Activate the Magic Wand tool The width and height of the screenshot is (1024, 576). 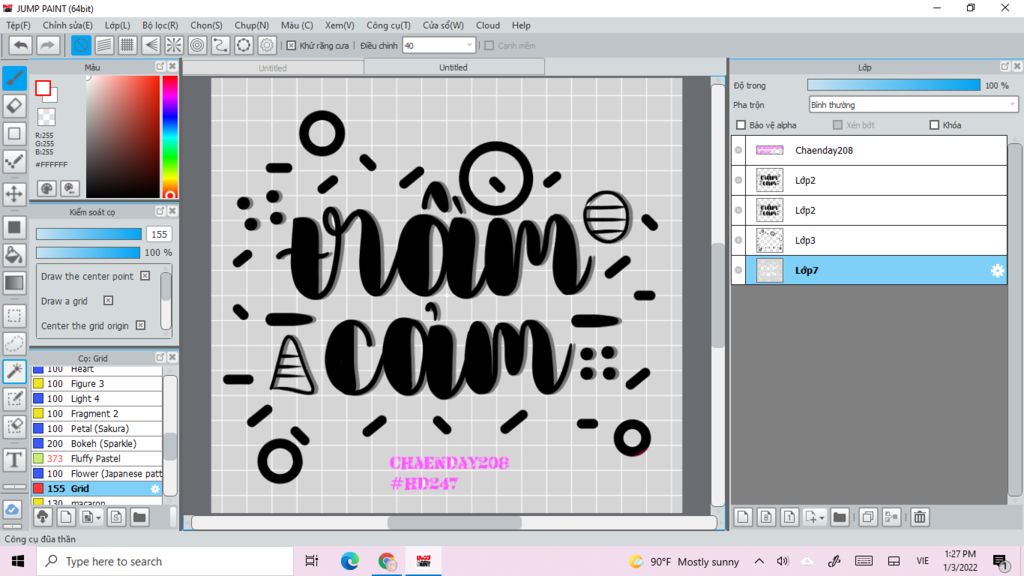point(14,371)
